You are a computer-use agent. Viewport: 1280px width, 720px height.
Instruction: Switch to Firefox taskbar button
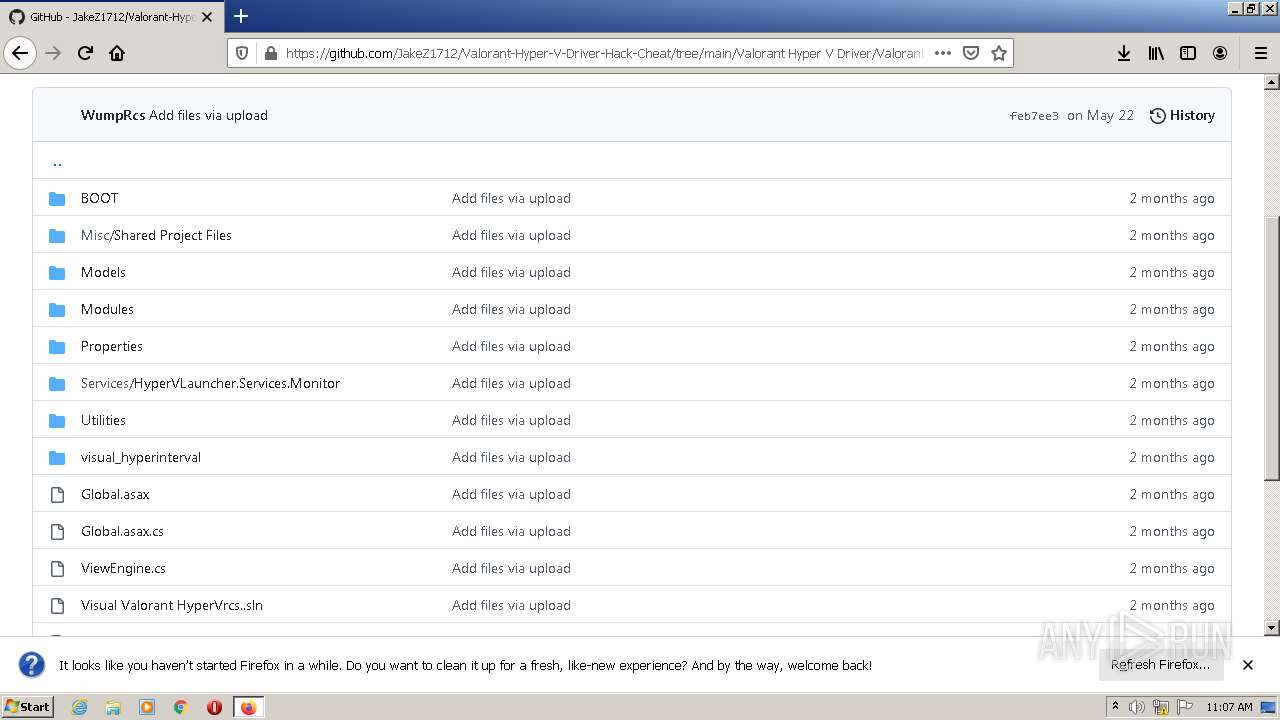point(248,707)
